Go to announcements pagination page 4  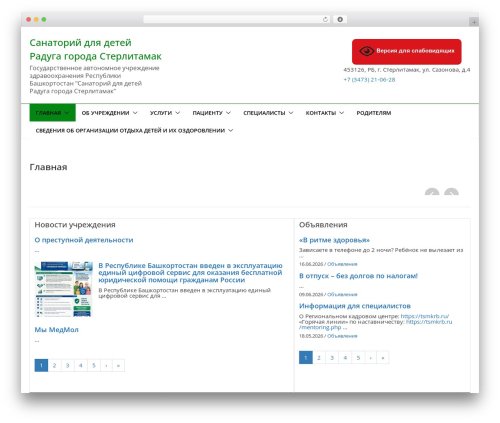pos(345,357)
